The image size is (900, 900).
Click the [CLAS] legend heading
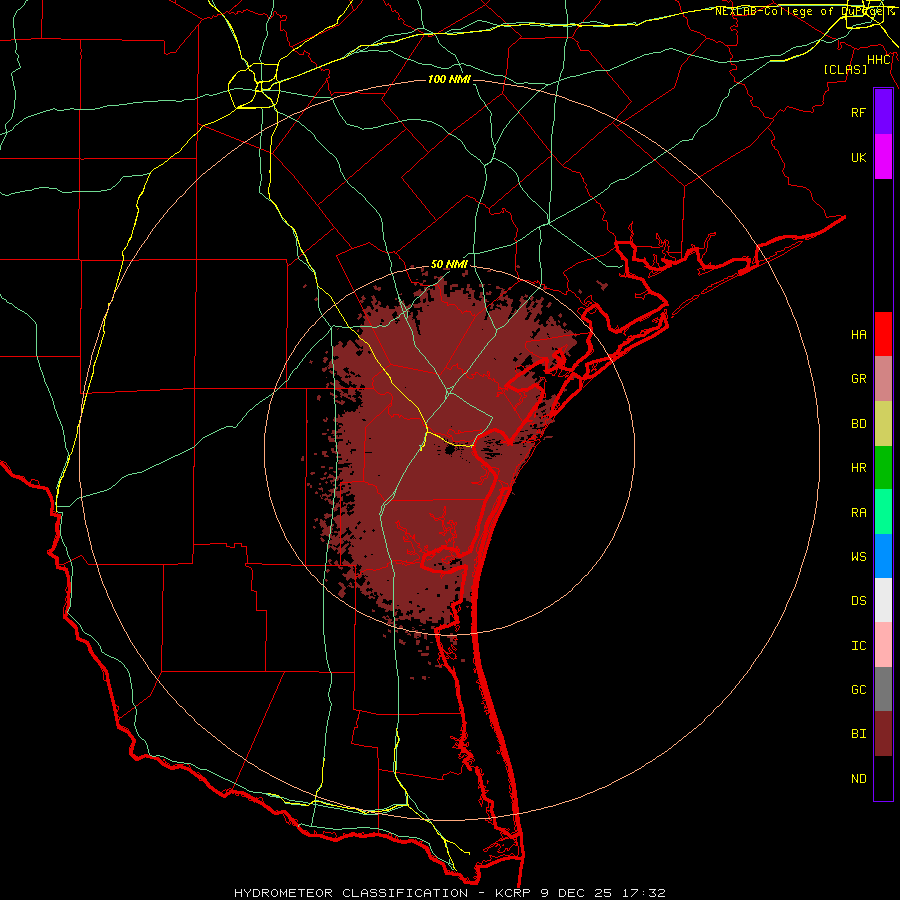[845, 69]
